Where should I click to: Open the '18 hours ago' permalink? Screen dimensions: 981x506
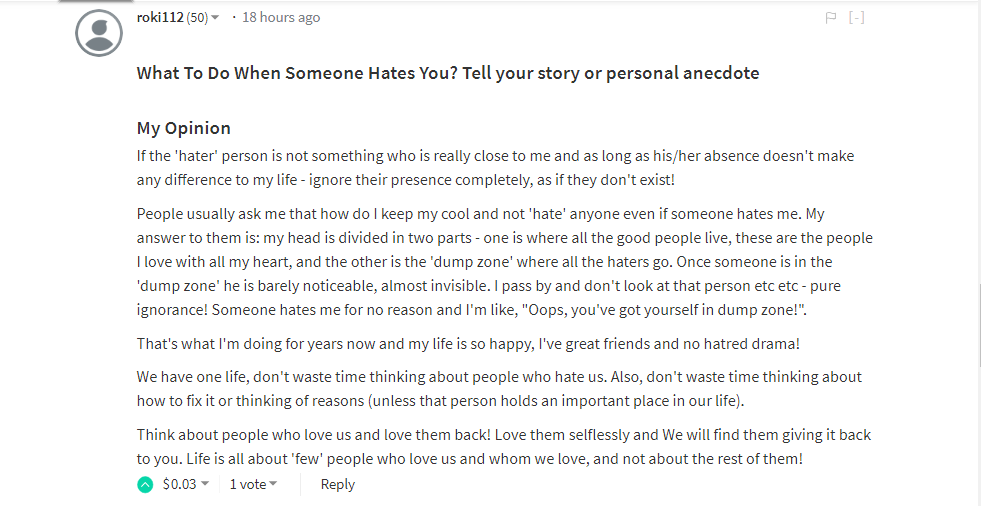coord(281,18)
